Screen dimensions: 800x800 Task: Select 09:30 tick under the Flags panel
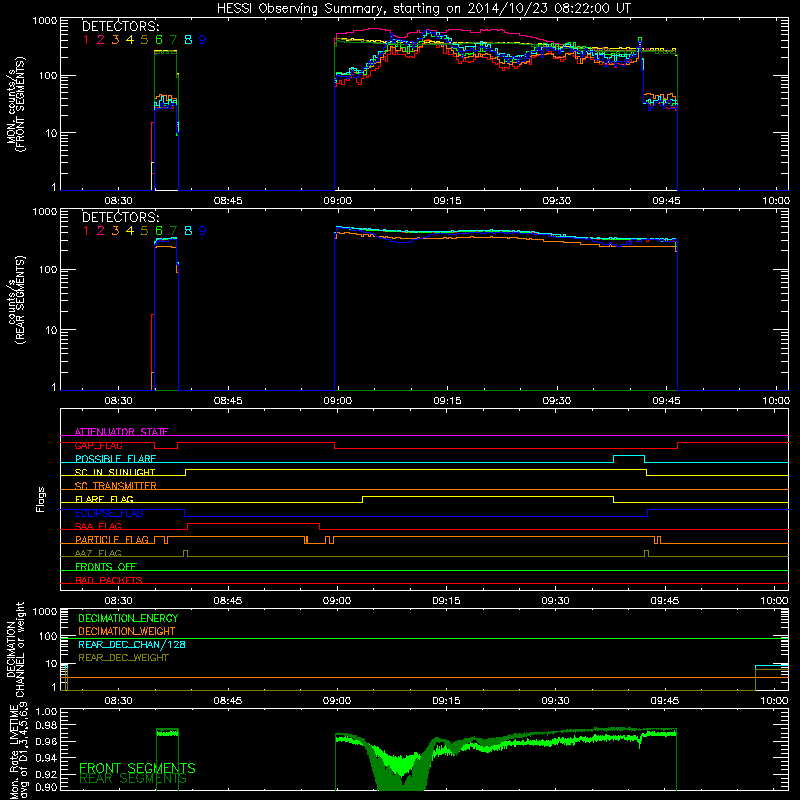pos(556,601)
